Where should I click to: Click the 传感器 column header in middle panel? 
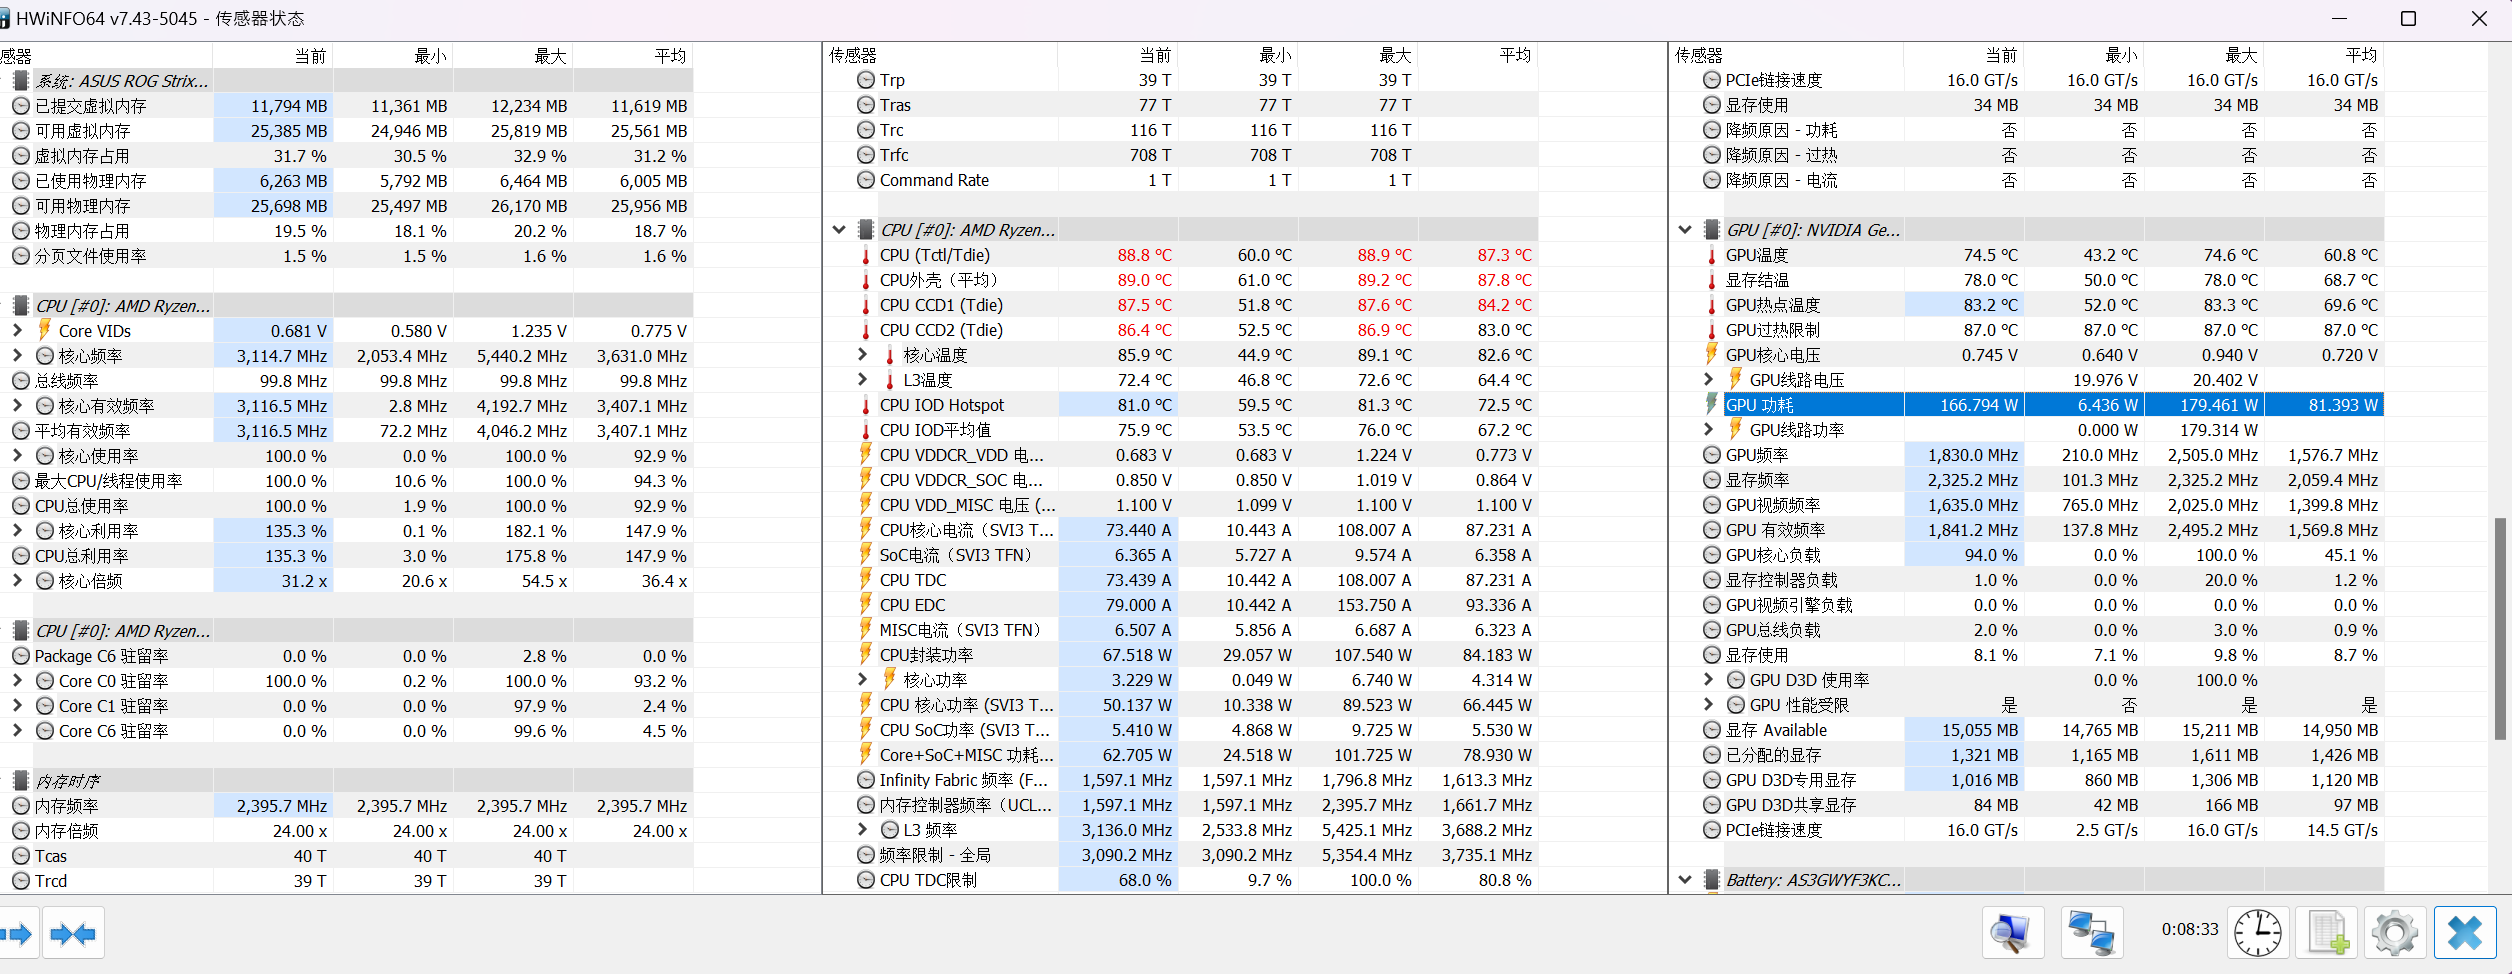click(x=940, y=55)
